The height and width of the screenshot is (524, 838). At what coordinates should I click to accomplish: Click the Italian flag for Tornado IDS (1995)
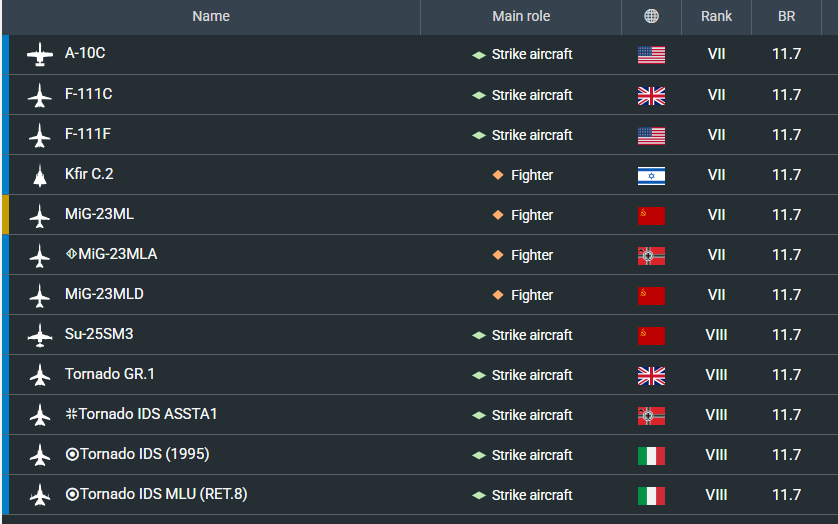tap(651, 455)
